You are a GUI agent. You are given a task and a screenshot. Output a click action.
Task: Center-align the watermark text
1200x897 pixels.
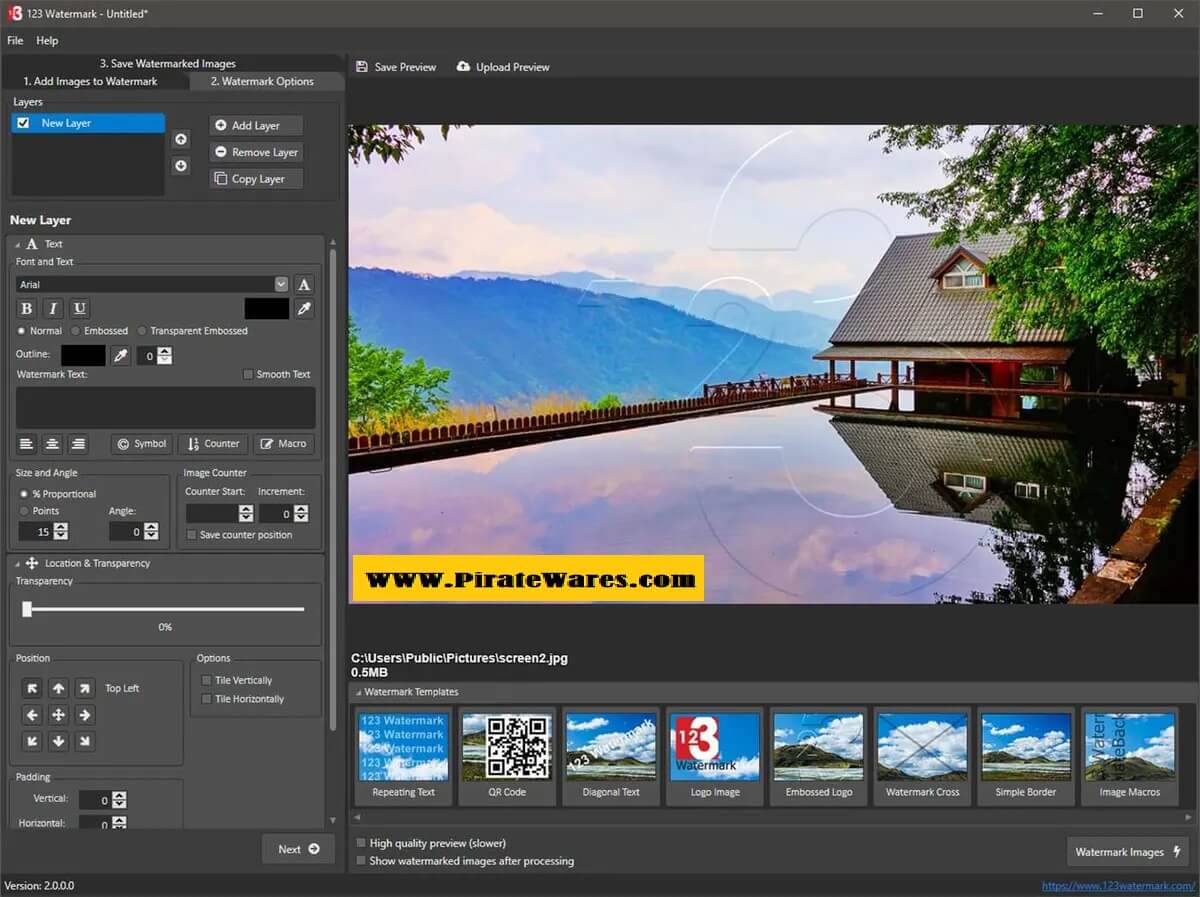point(52,444)
